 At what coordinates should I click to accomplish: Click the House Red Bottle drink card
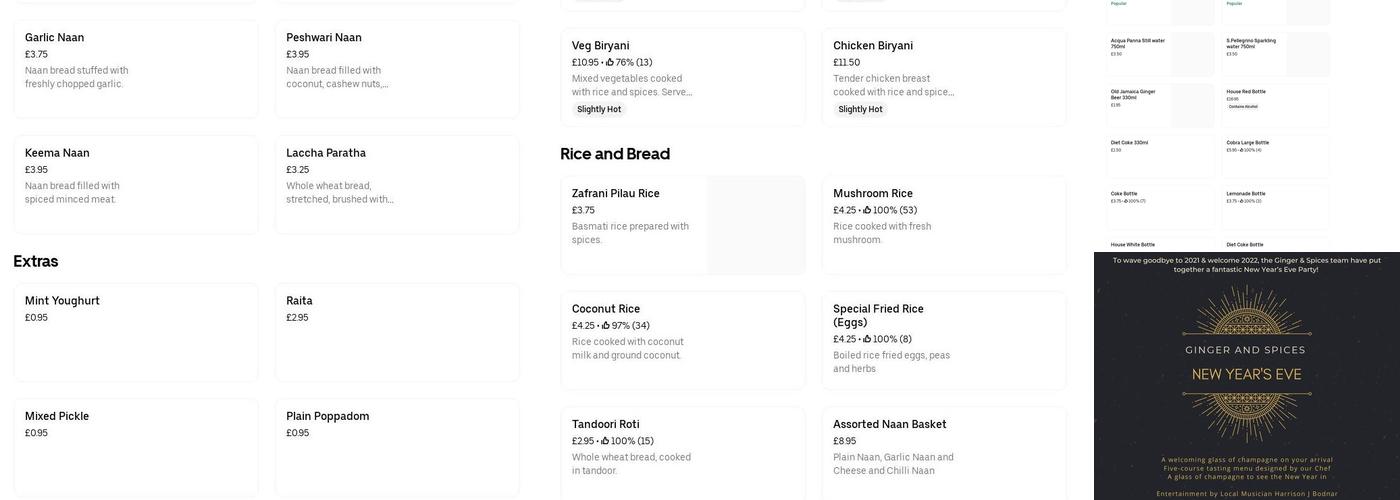click(x=1276, y=105)
